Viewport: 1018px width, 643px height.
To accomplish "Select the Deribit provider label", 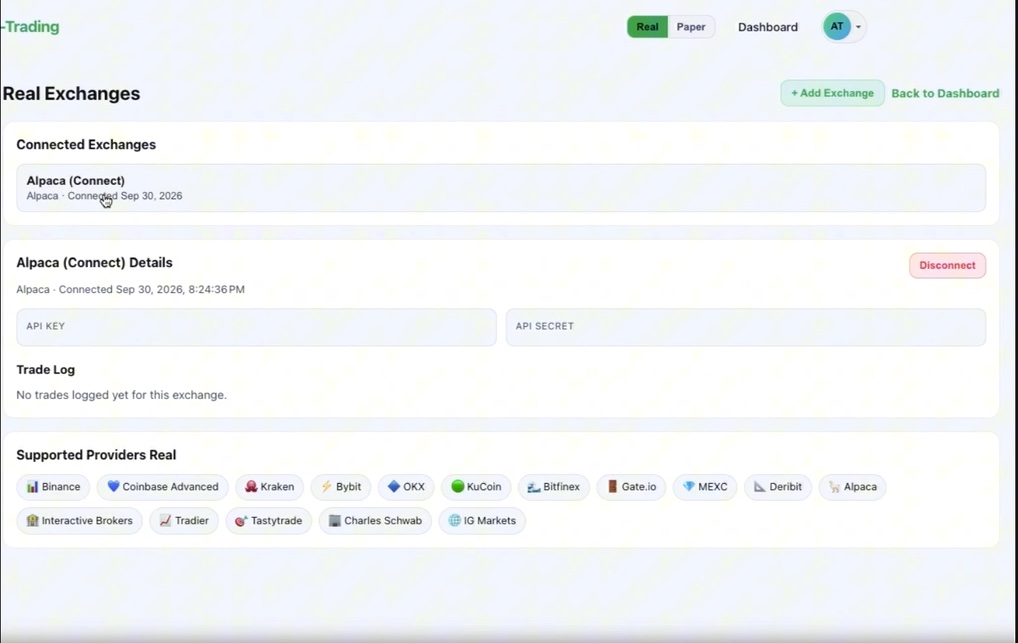I will [786, 486].
